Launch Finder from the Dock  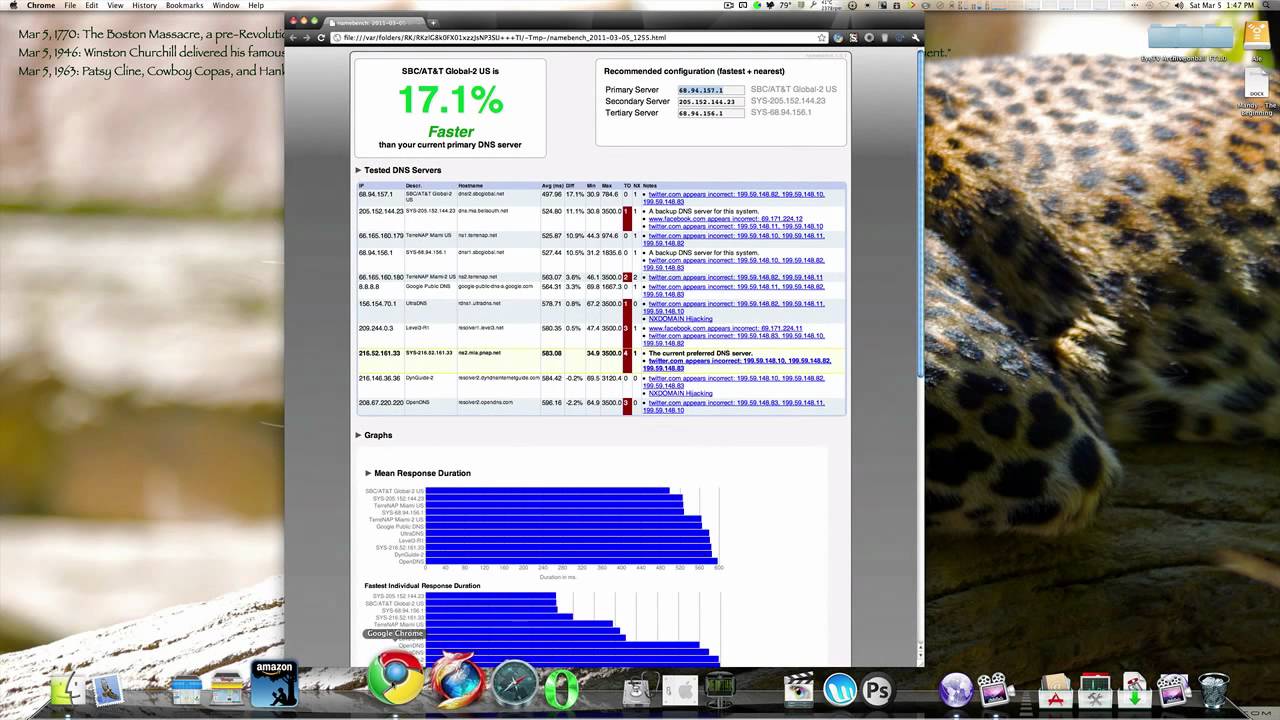pyautogui.click(x=67, y=689)
